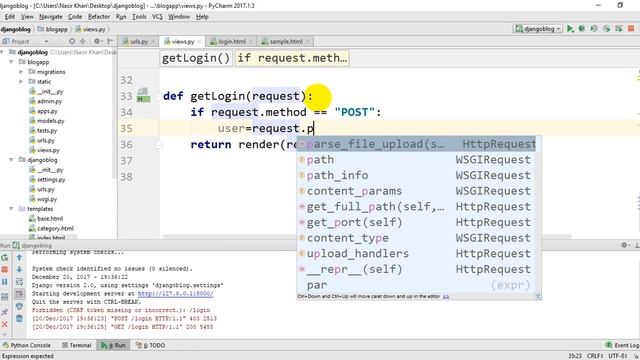Start debugging with the bug icon
This screenshot has width=640, height=360.
[582, 29]
